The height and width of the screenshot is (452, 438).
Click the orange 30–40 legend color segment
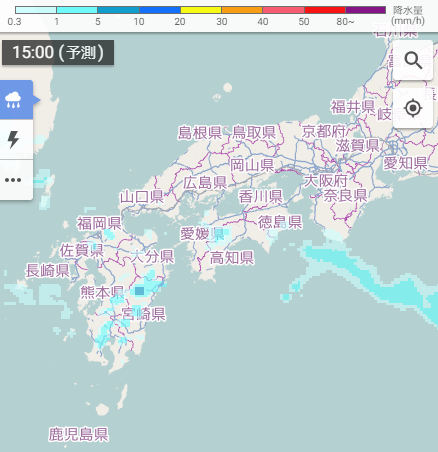pos(242,10)
